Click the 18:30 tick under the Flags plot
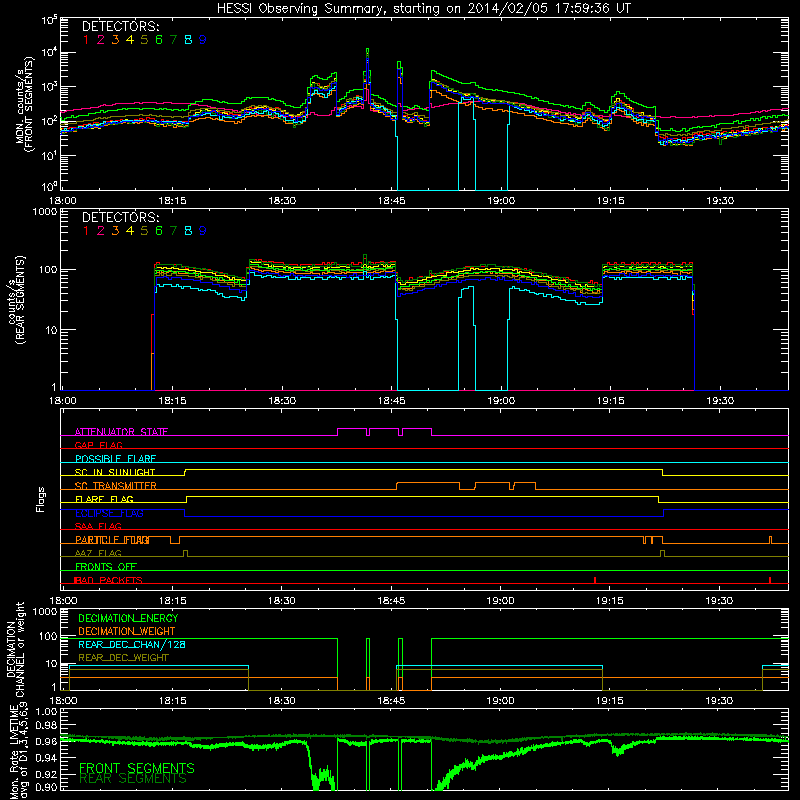This screenshot has width=800, height=800. [282, 601]
